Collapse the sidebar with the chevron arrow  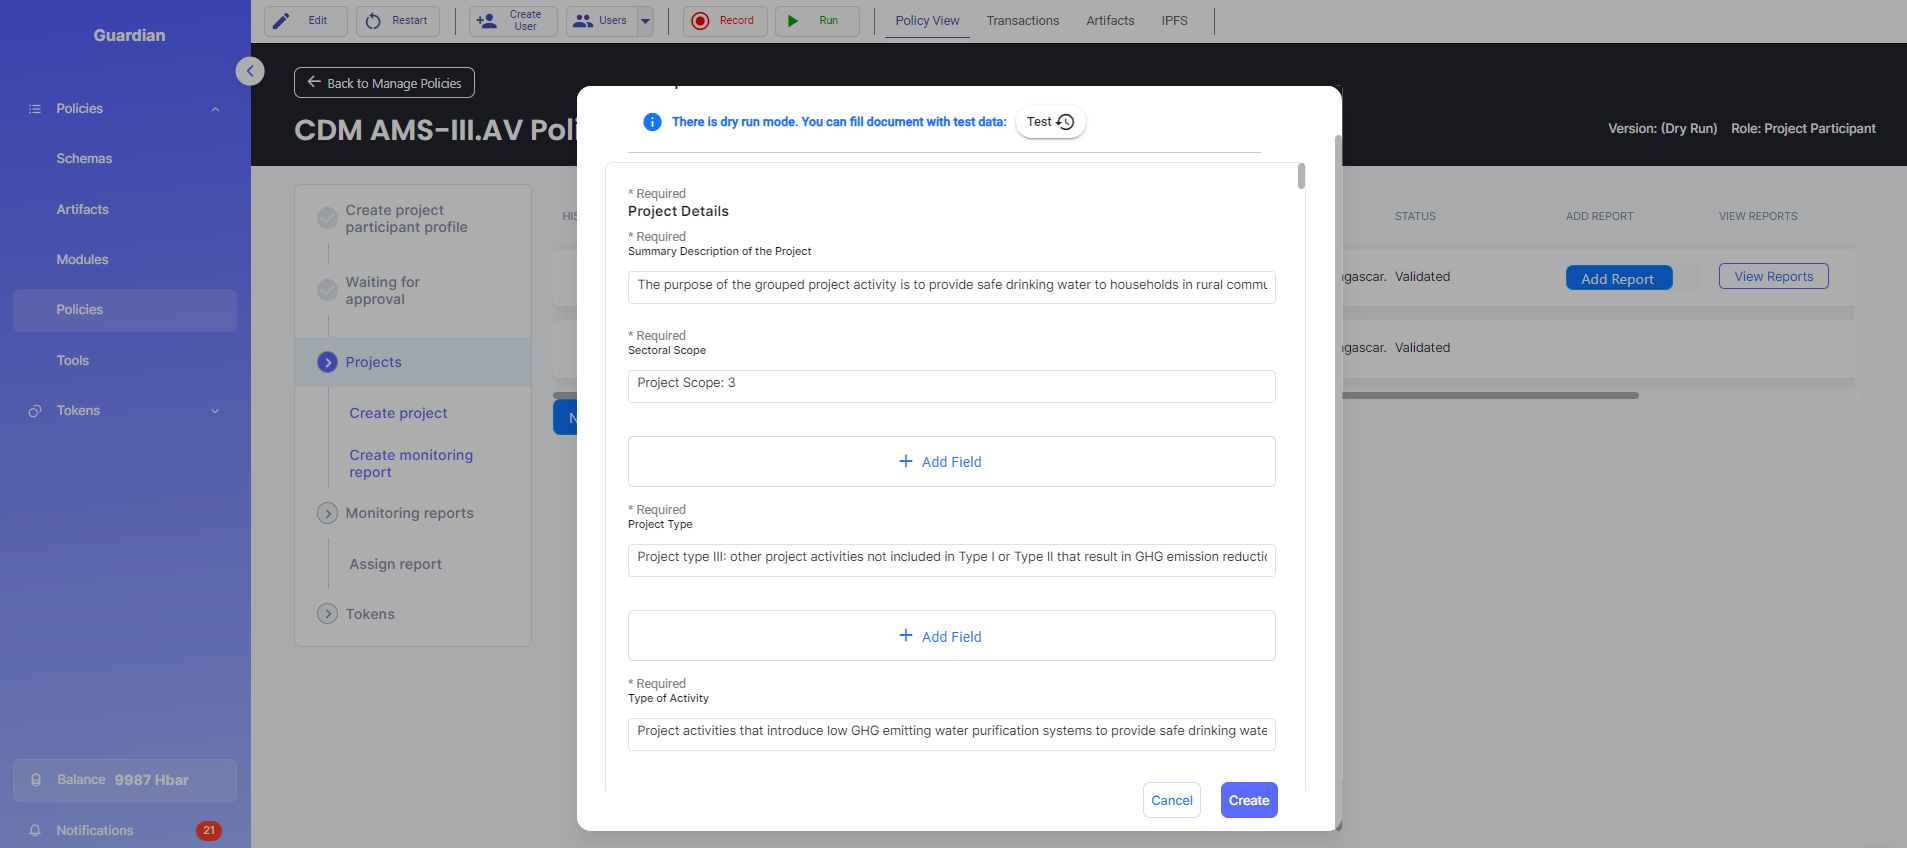250,71
